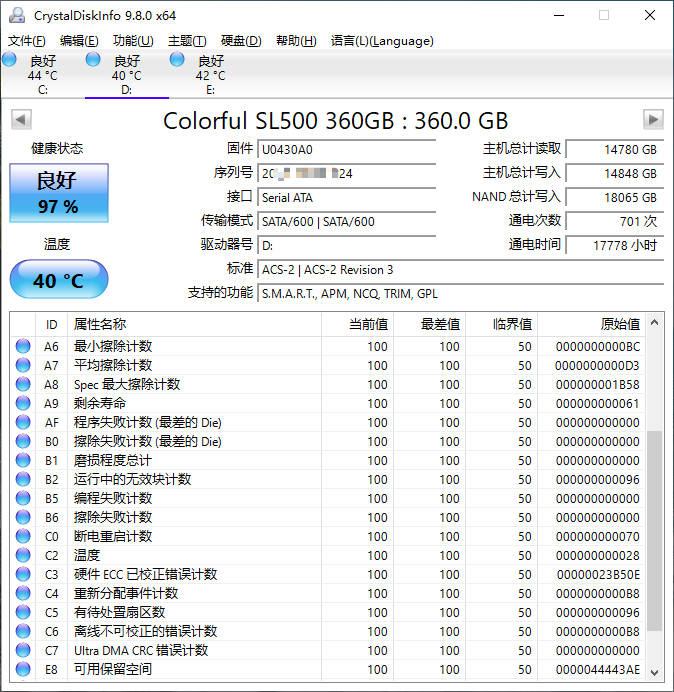Viewport: 674px width, 692px height.
Task: Click the status icon for row A9 剩余寿命
Action: coord(23,403)
